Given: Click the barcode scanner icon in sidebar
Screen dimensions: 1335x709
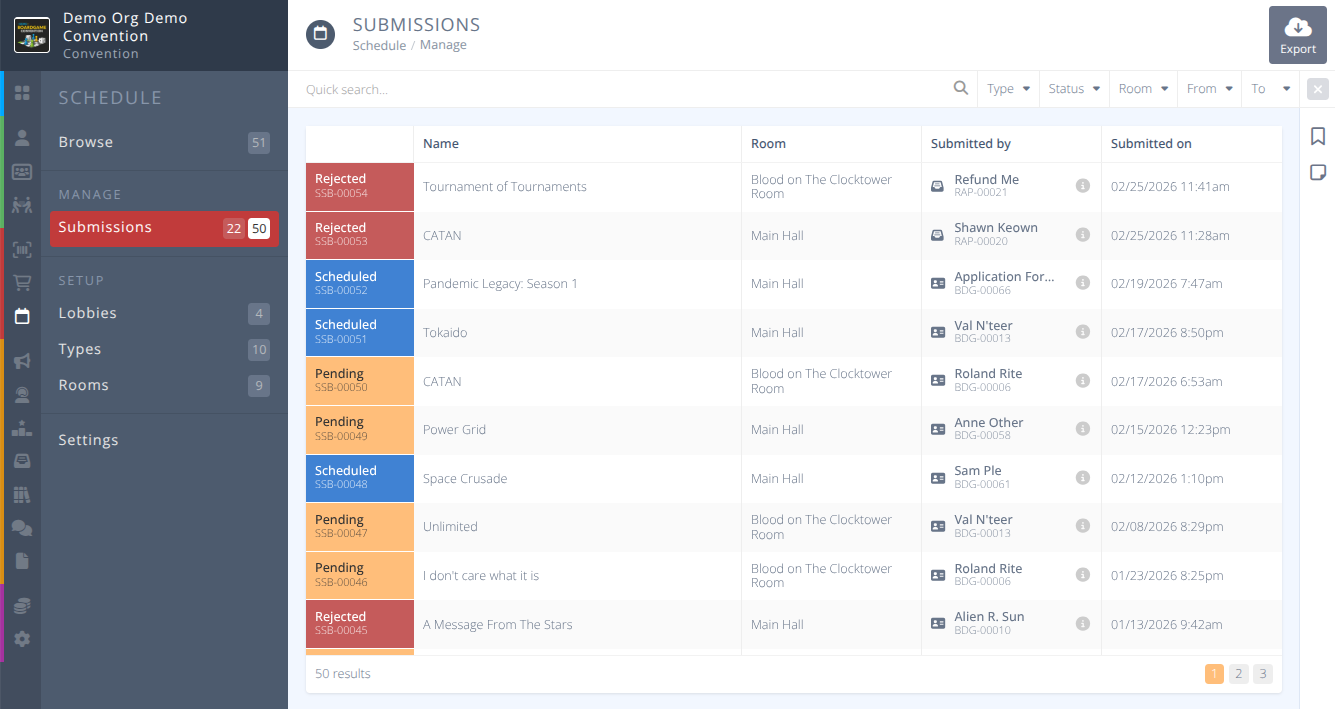Looking at the screenshot, I should point(22,250).
